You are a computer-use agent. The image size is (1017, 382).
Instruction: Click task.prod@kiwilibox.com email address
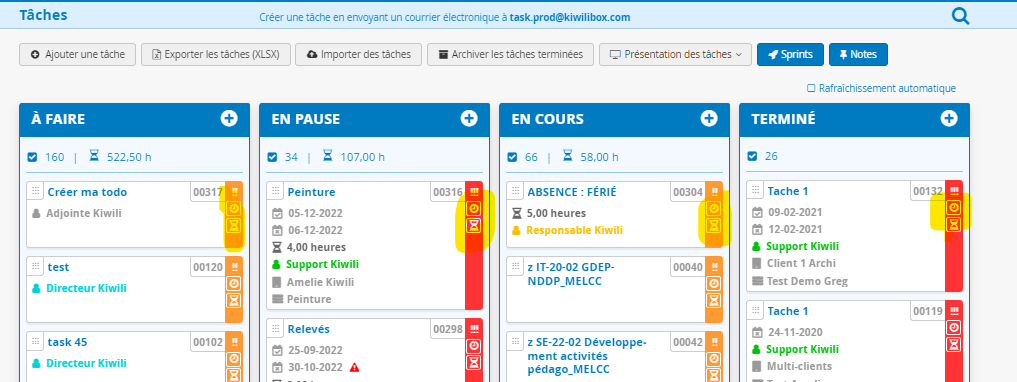[x=569, y=18]
